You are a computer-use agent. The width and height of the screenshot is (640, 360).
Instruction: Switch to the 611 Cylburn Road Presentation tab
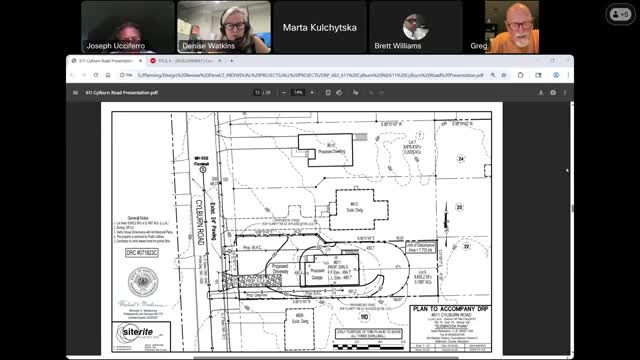point(106,61)
